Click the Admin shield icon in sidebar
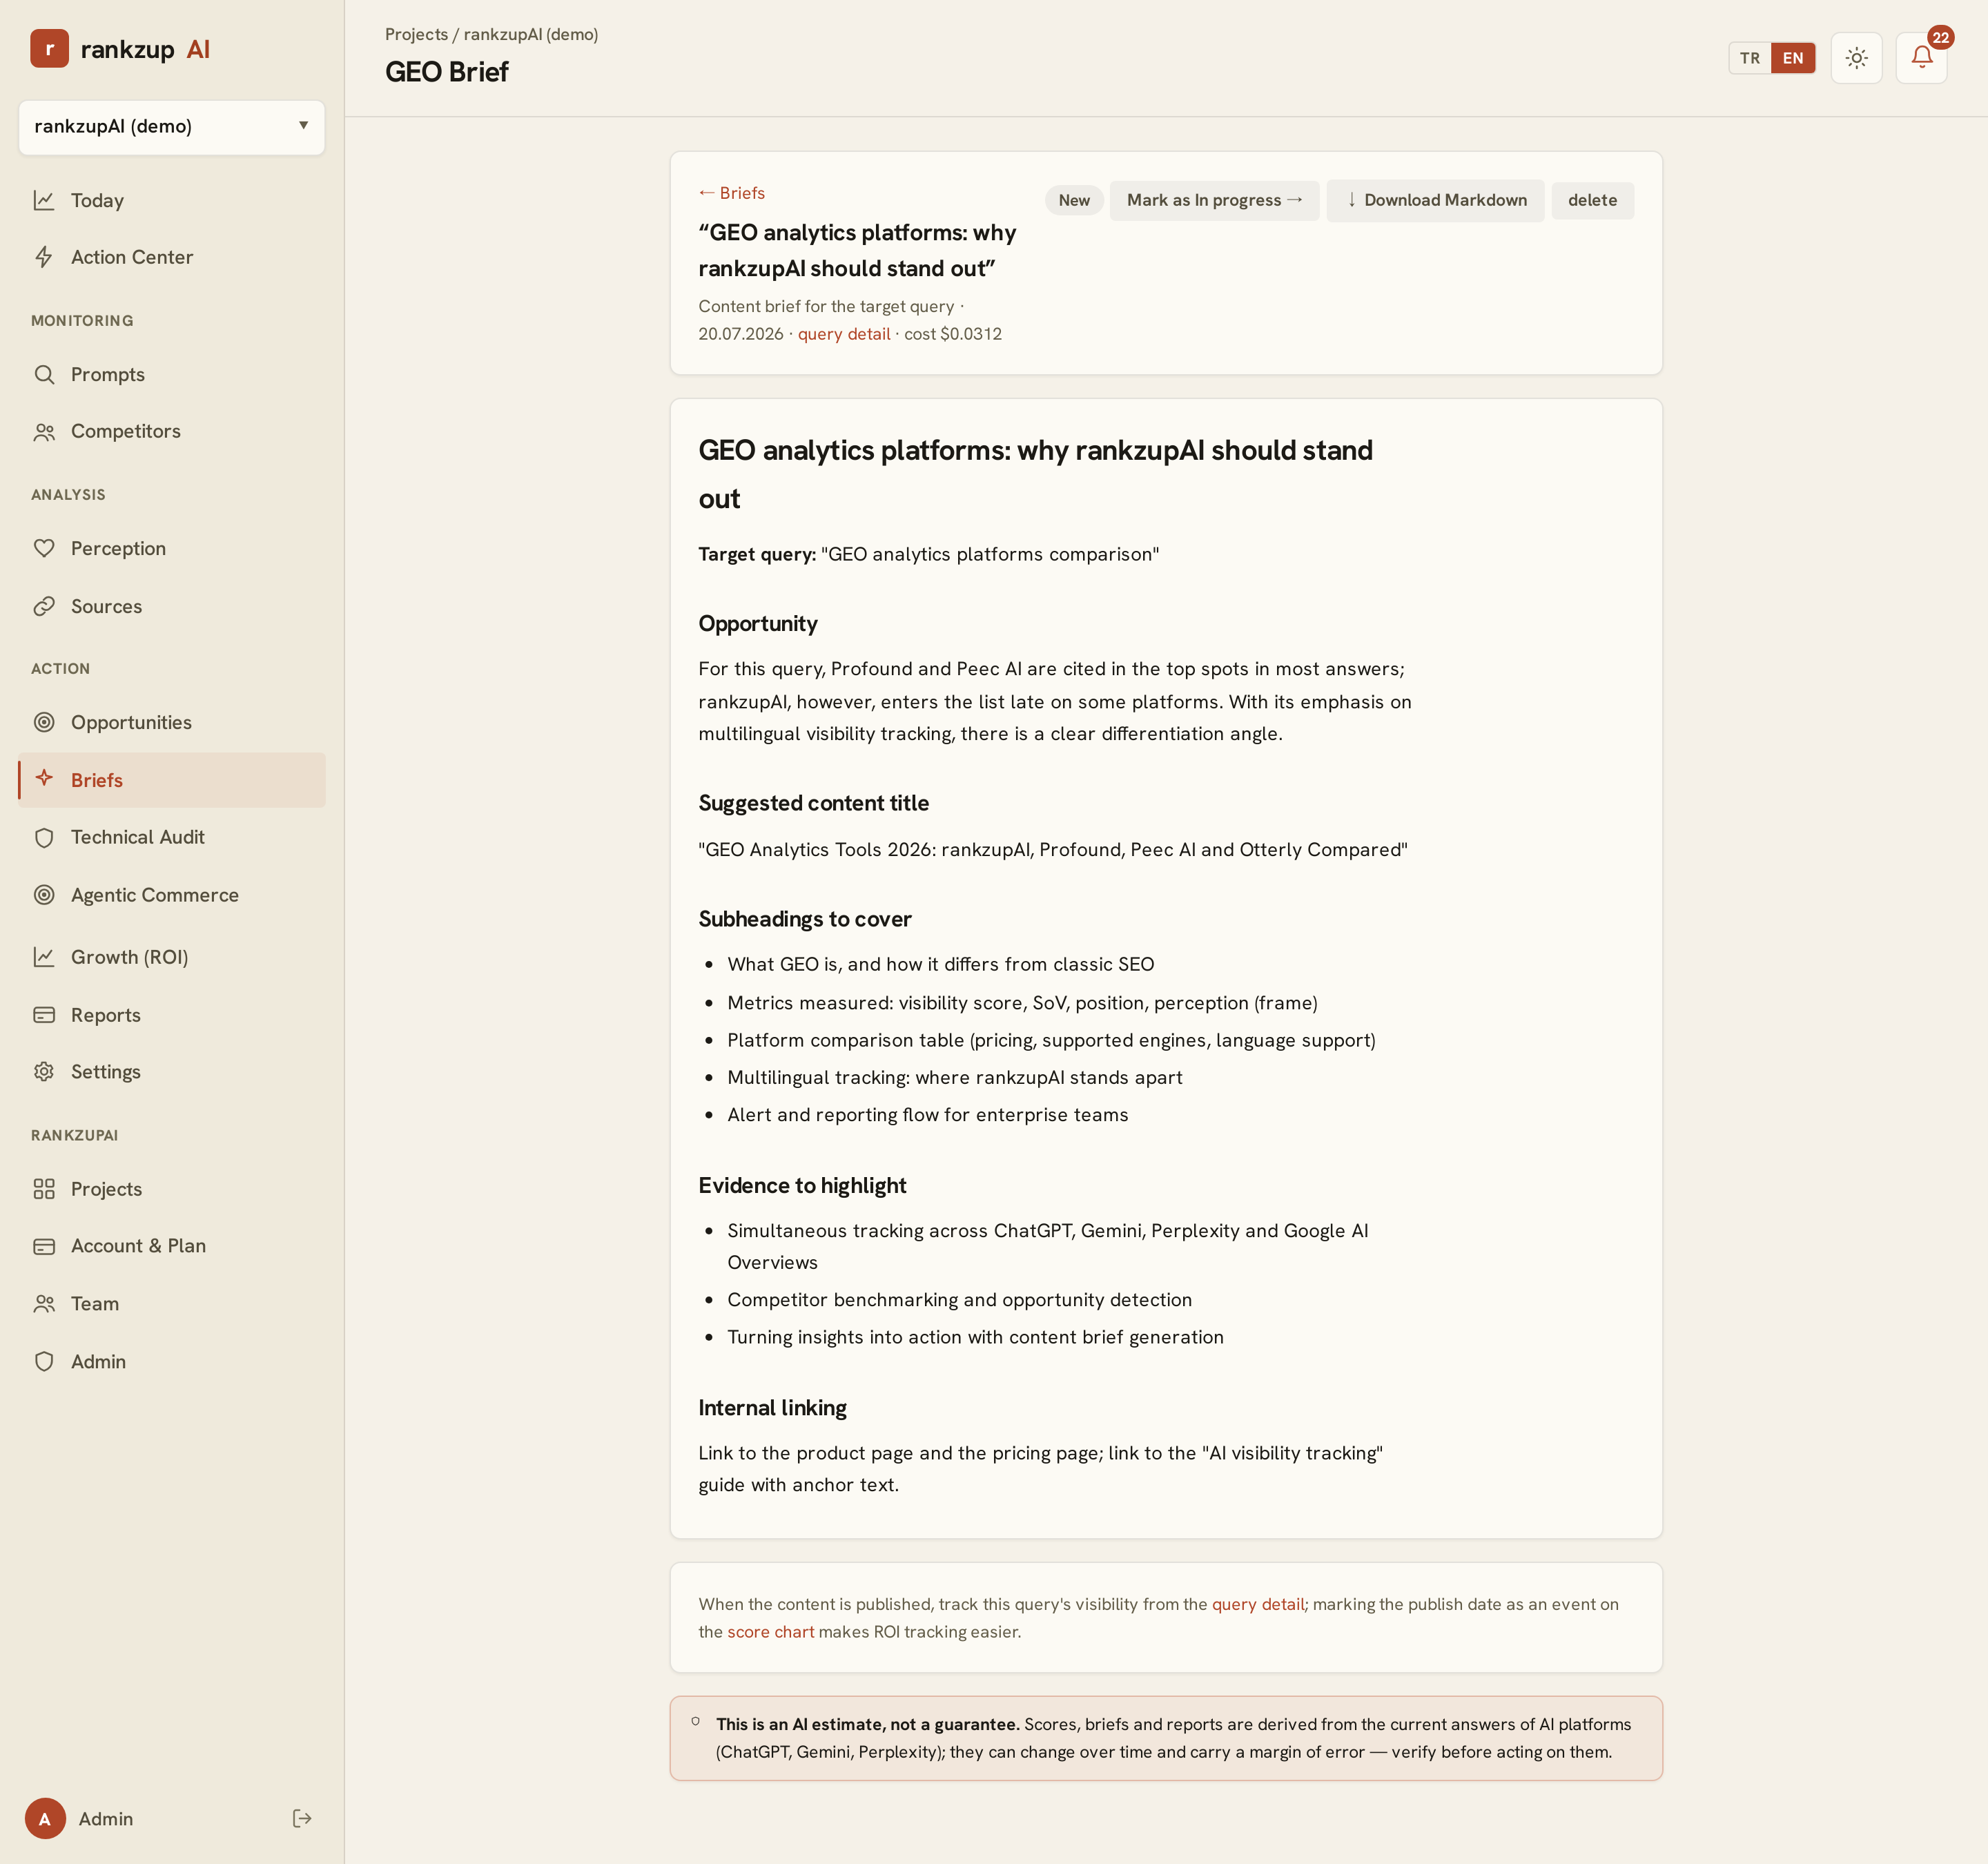Viewport: 1988px width, 1864px height. point(44,1361)
